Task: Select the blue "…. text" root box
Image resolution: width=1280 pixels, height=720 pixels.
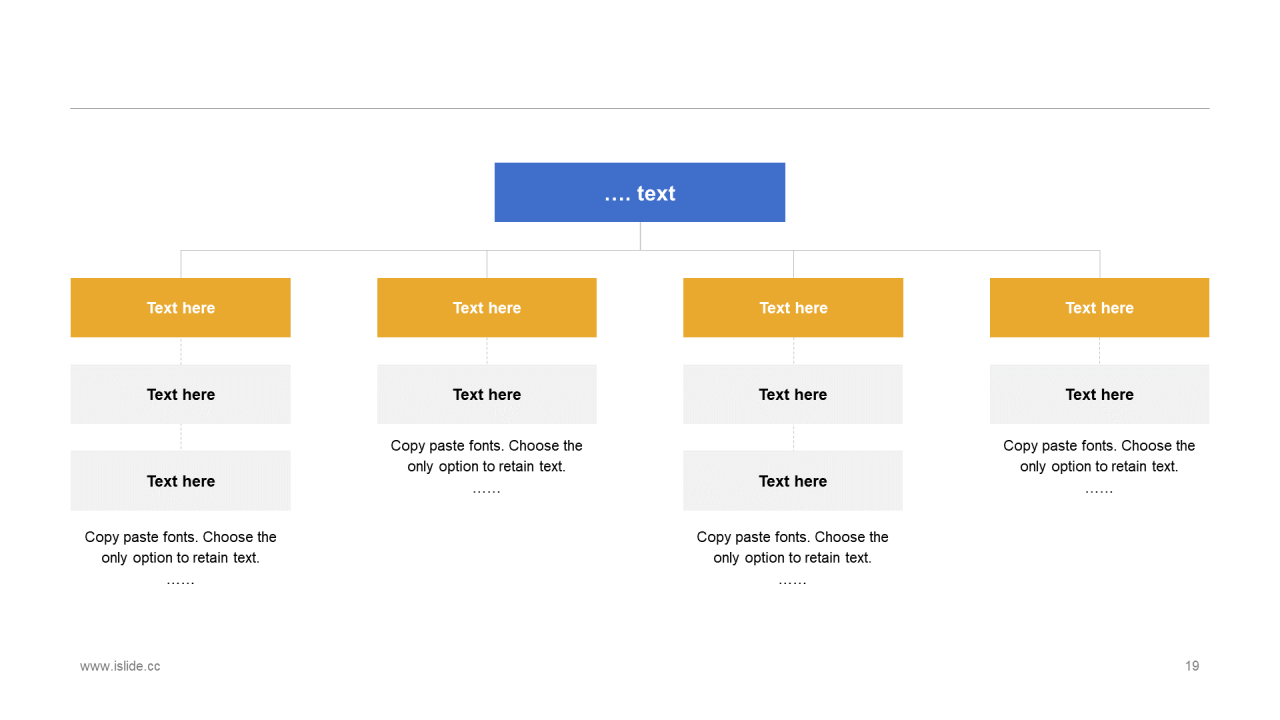Action: point(640,192)
